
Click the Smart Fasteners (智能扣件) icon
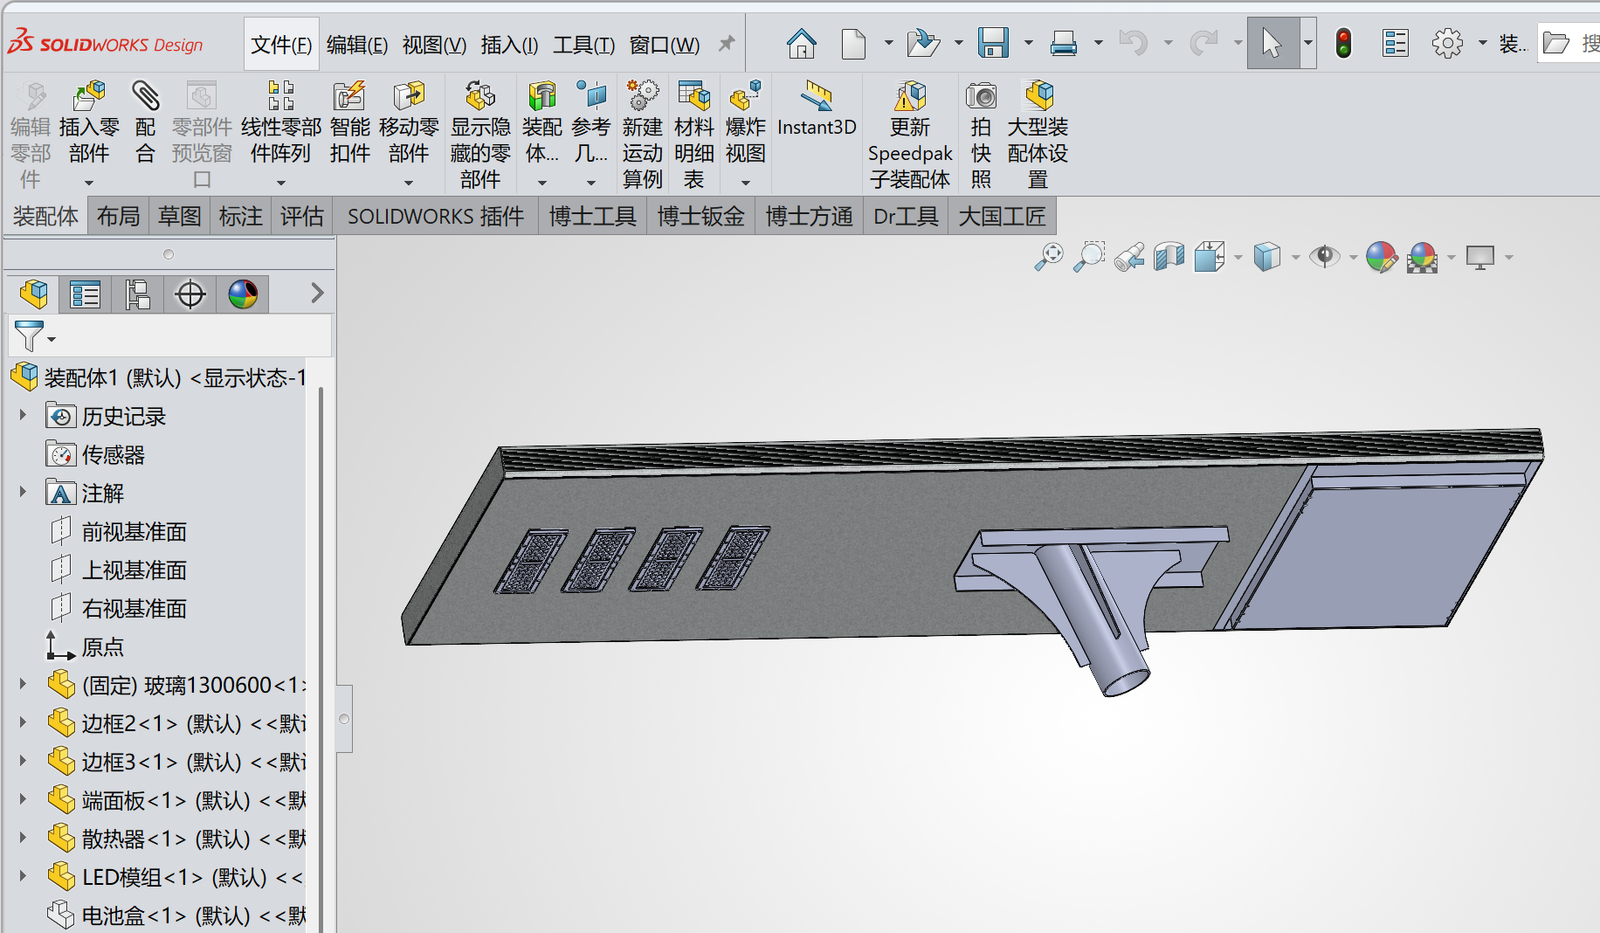[x=349, y=96]
